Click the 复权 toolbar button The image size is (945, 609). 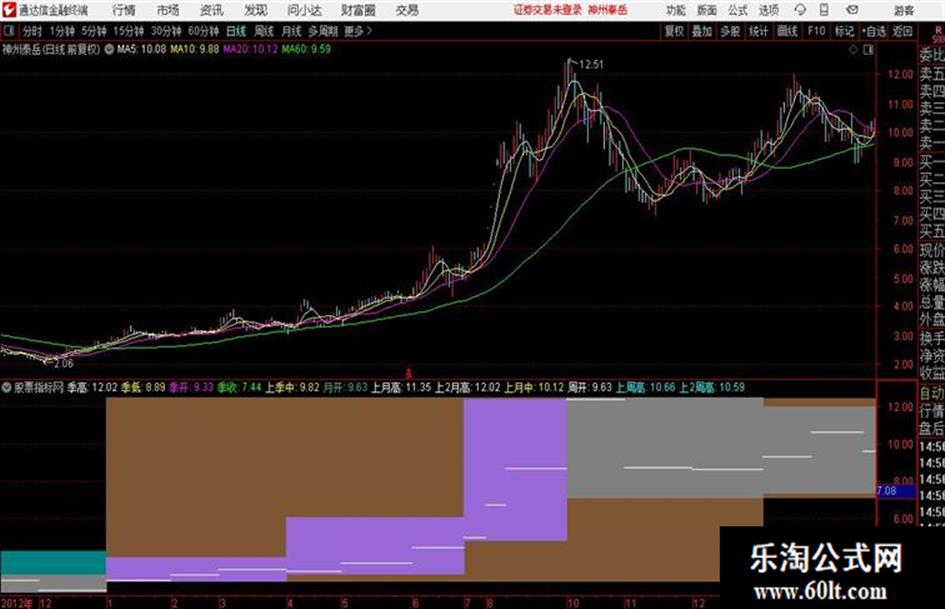(x=674, y=31)
